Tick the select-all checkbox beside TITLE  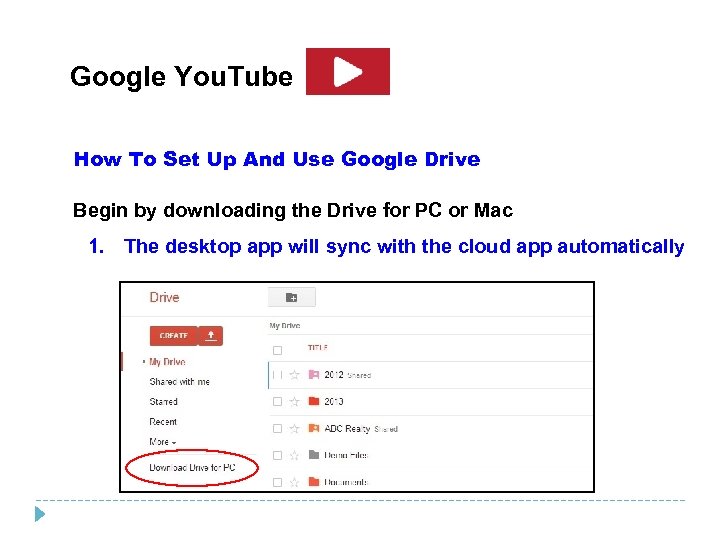(277, 350)
